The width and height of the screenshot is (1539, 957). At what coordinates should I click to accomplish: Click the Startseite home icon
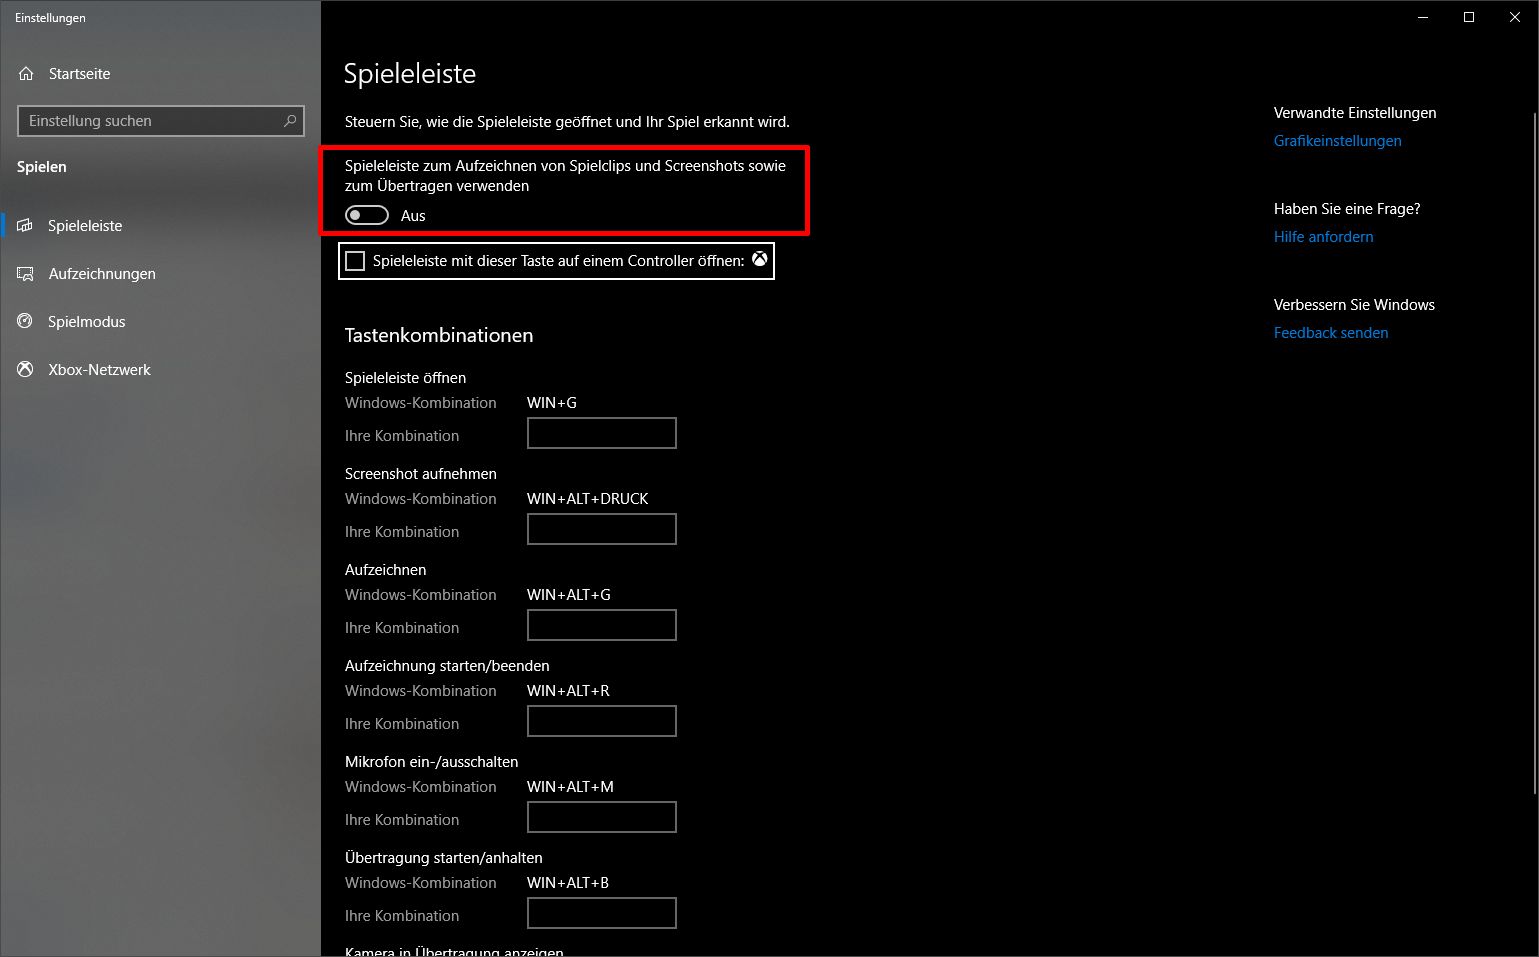pyautogui.click(x=26, y=74)
